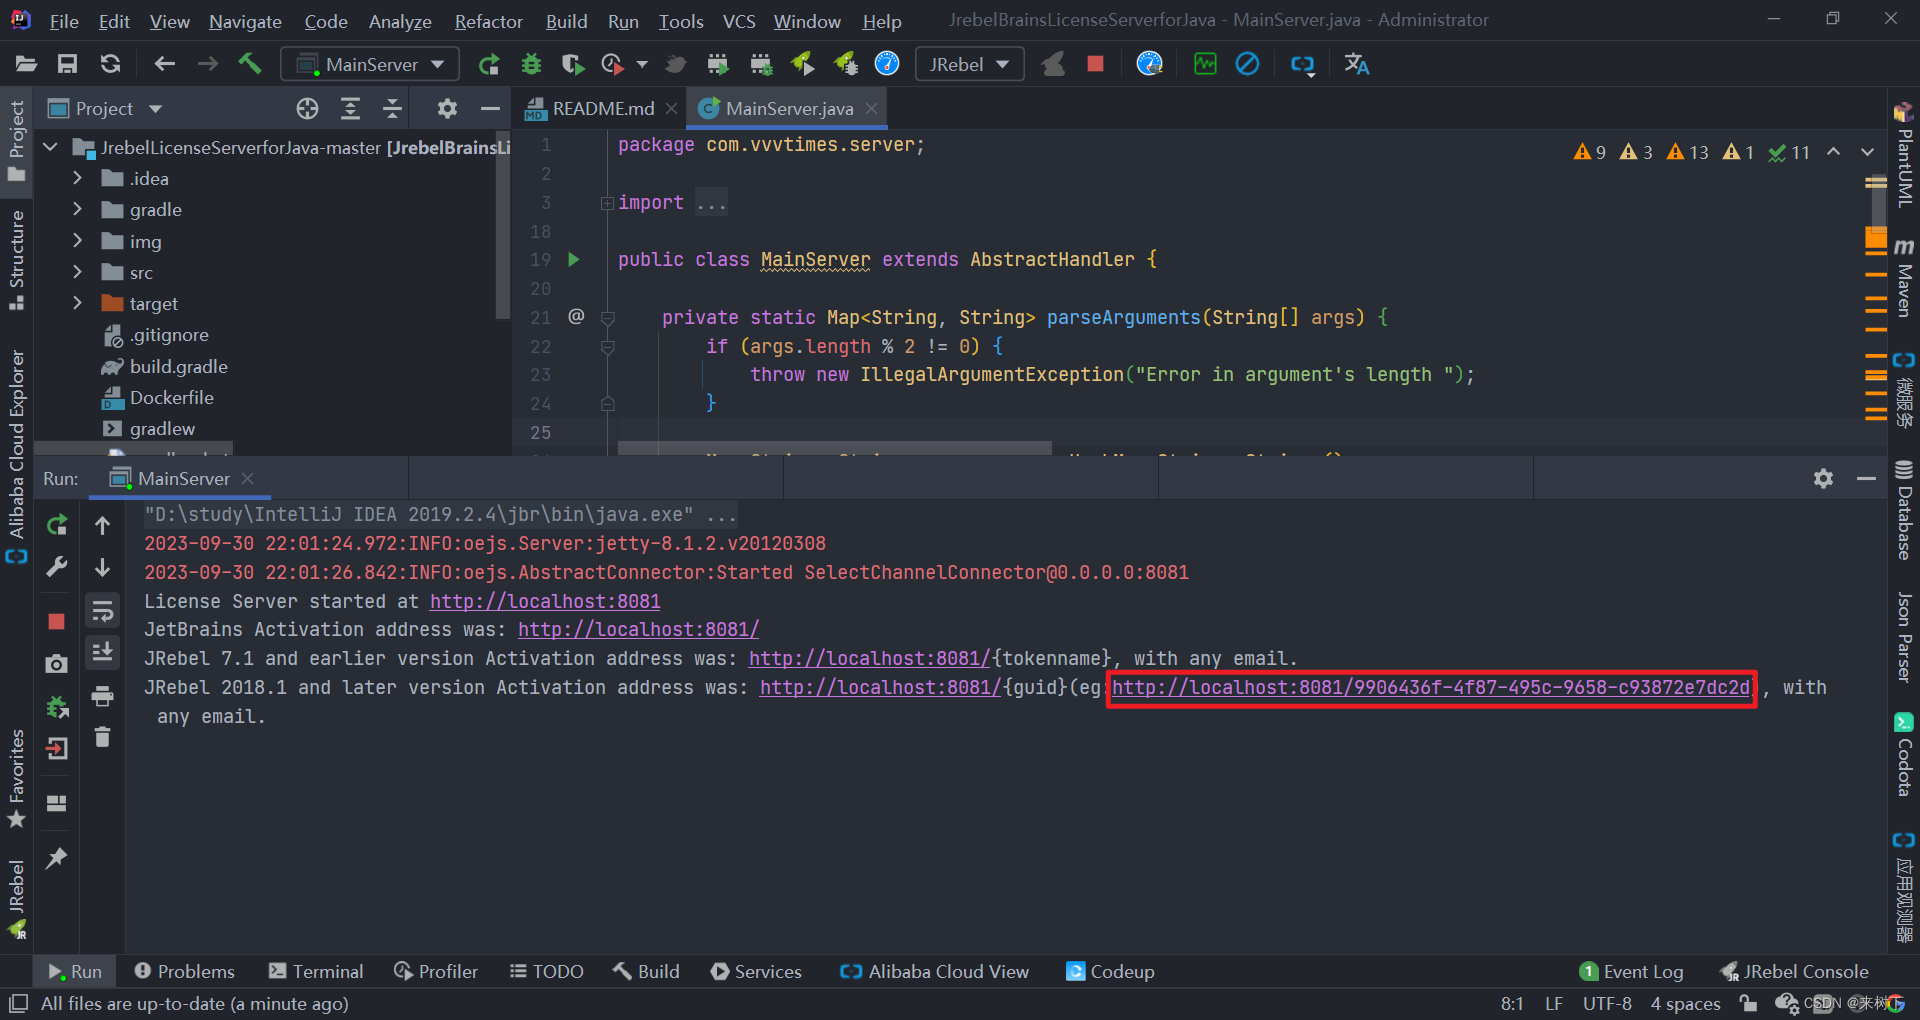Print console output with printer icon
The image size is (1920, 1020).
point(102,696)
